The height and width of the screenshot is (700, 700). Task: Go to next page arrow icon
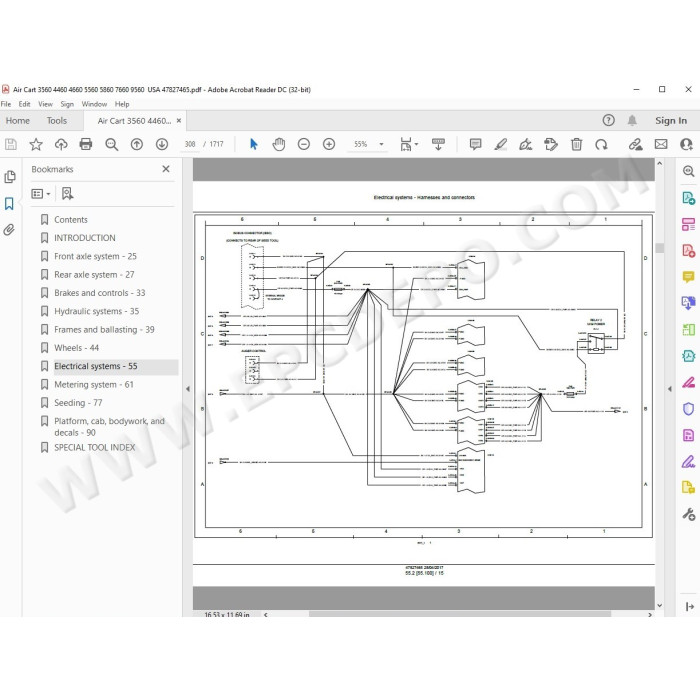tap(162, 144)
